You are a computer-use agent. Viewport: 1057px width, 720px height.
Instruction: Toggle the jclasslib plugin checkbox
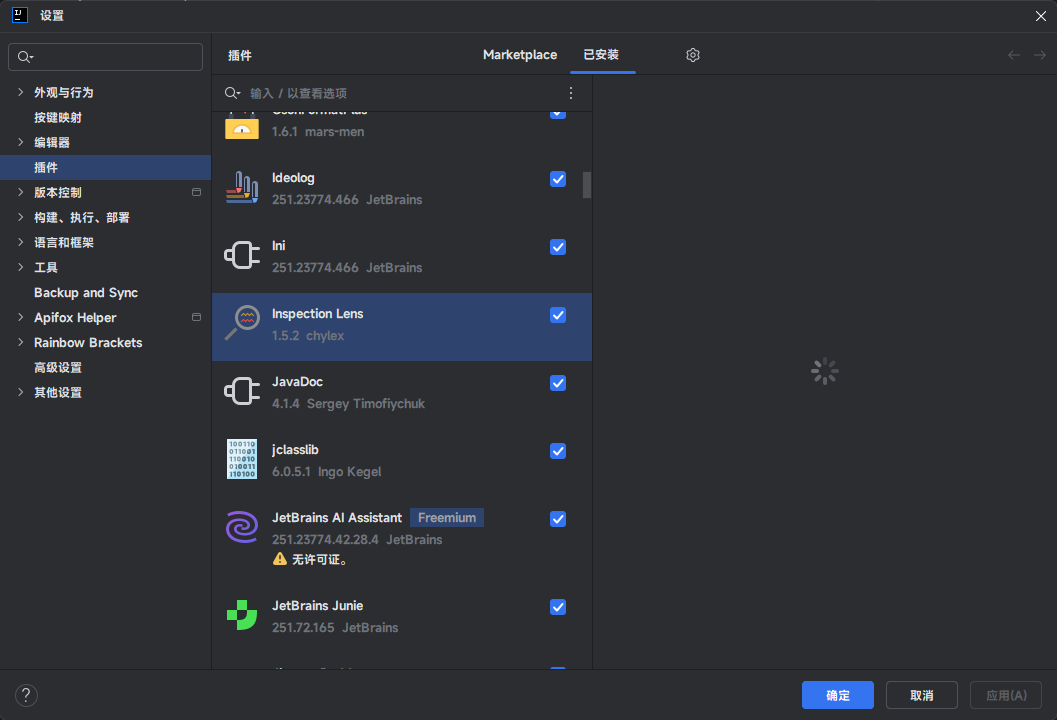click(x=558, y=451)
